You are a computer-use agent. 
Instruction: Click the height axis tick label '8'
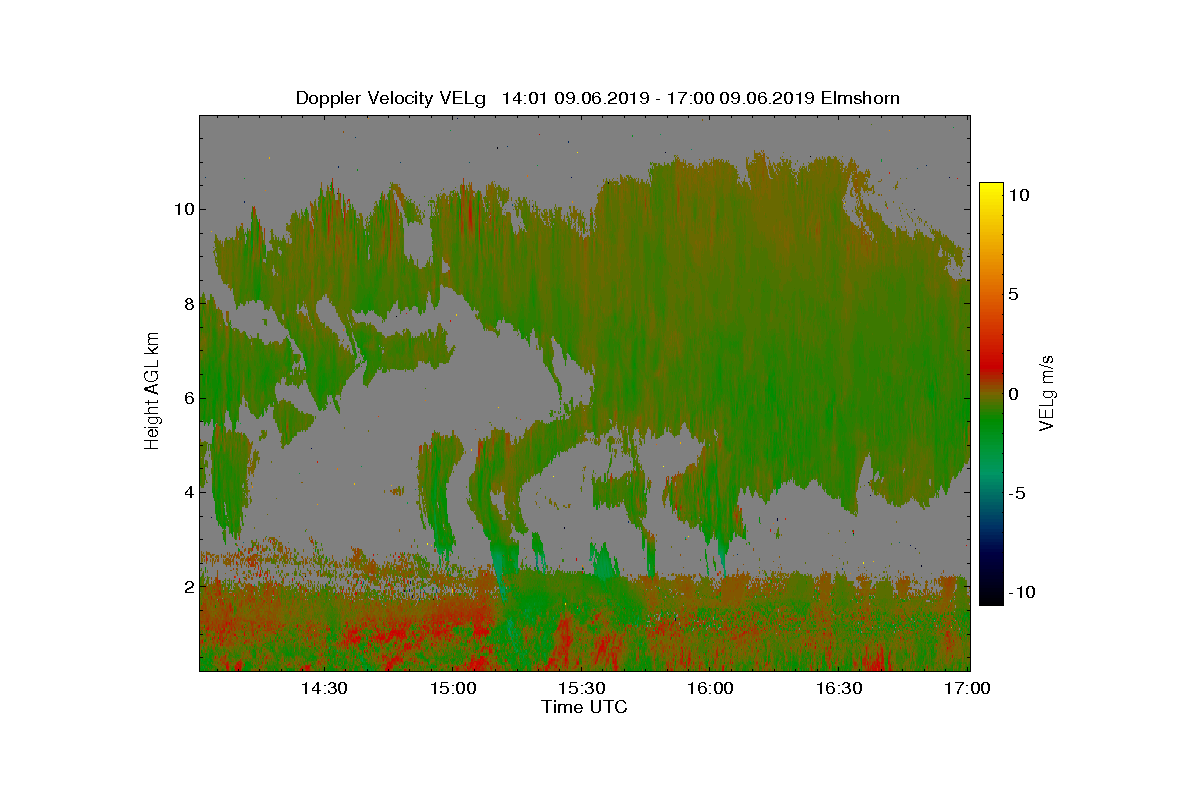187,304
